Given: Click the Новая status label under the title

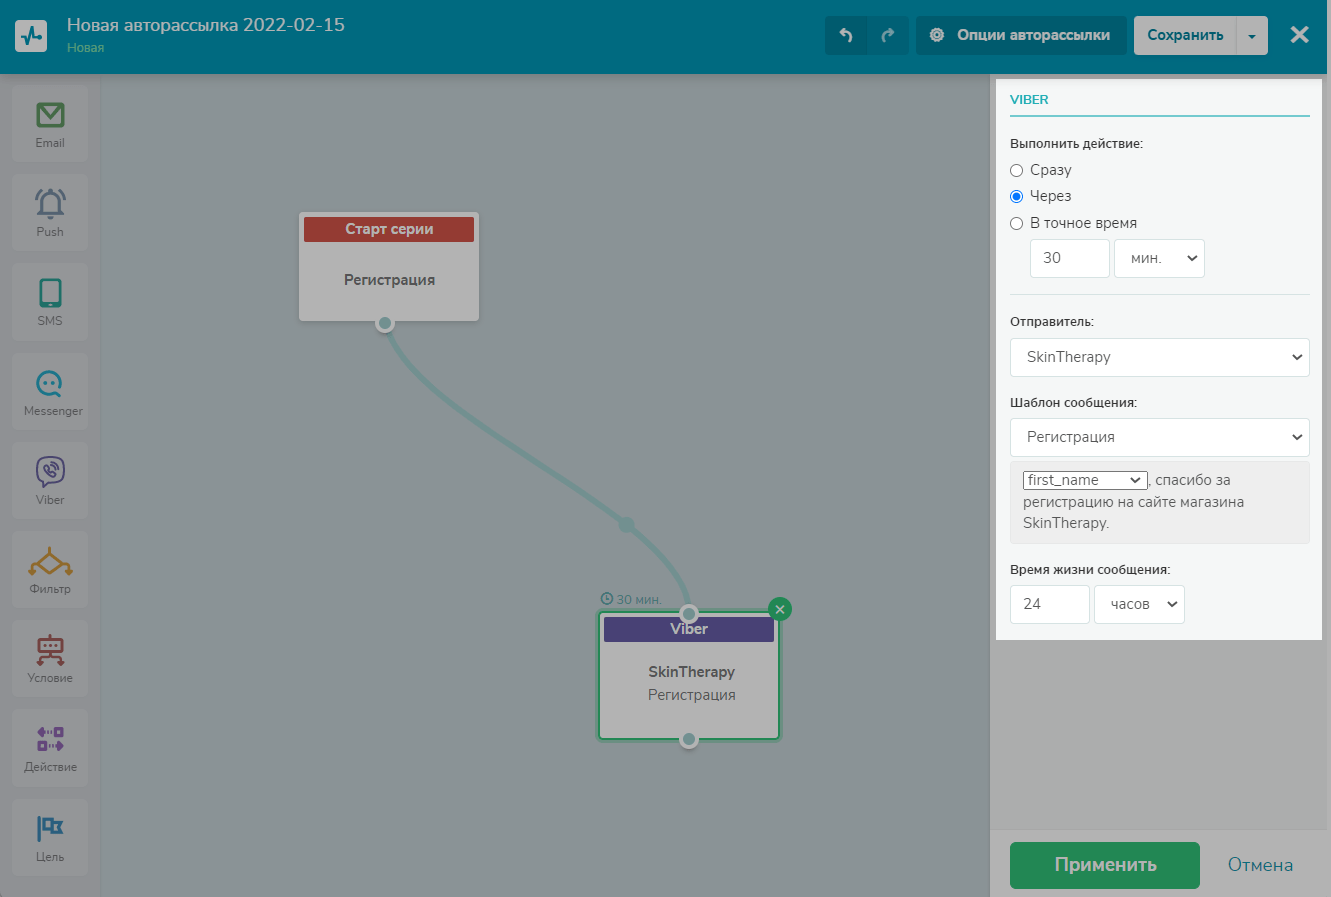Looking at the screenshot, I should 86,48.
